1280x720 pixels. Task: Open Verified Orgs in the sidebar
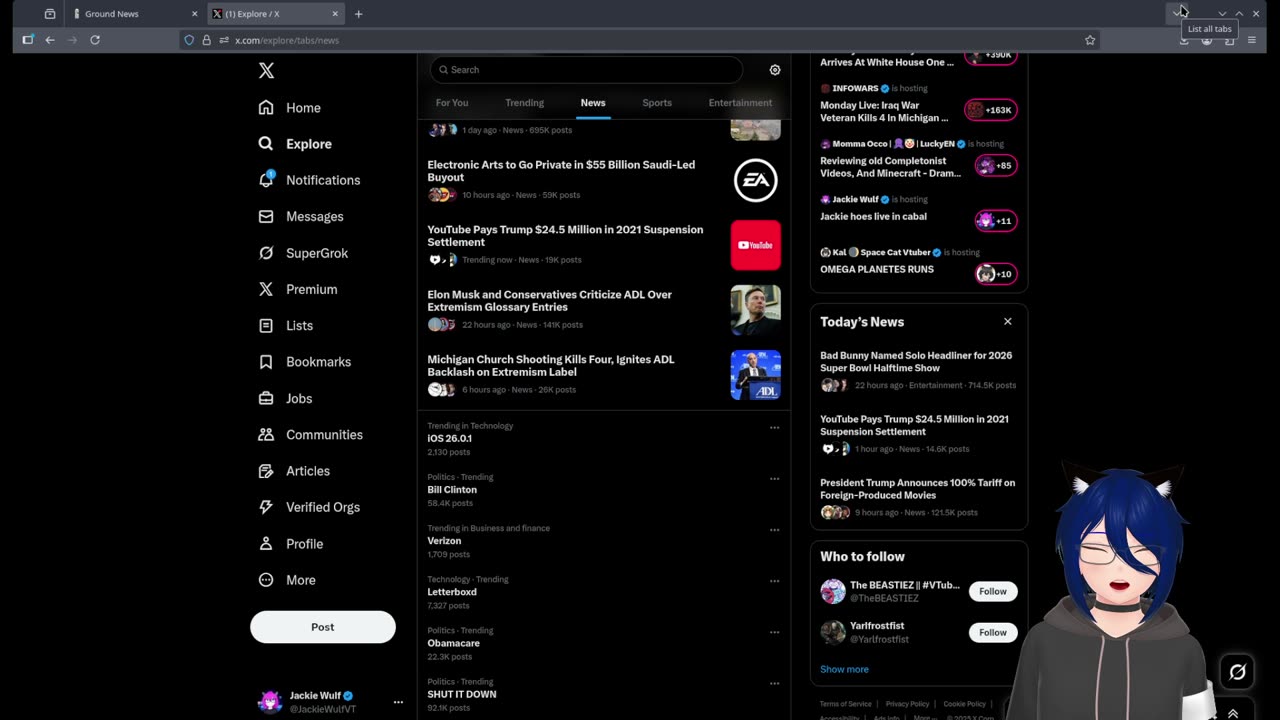pyautogui.click(x=309, y=507)
